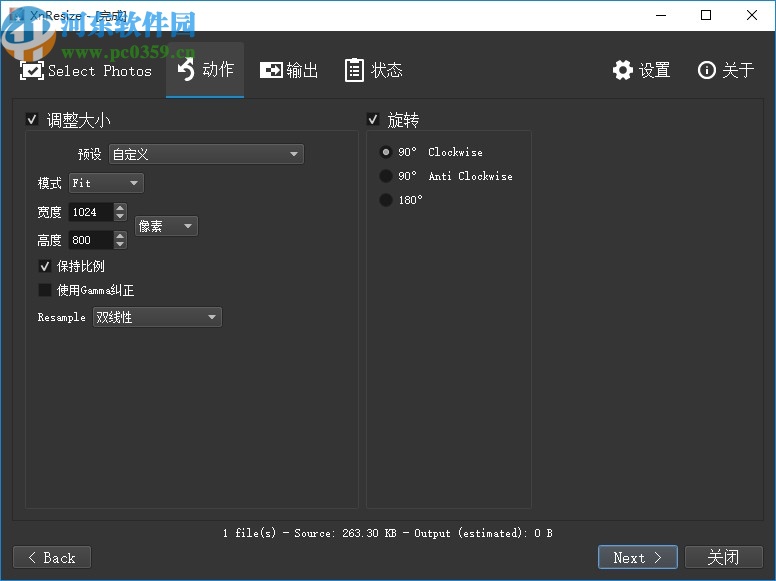The height and width of the screenshot is (581, 776).
Task: Open the 预设 preset dropdown
Action: coord(206,154)
